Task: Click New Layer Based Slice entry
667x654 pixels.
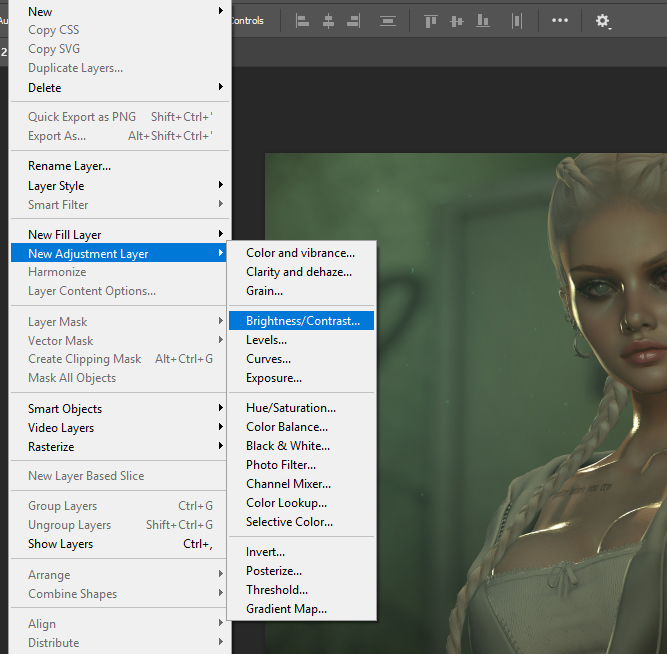Action: pyautogui.click(x=120, y=476)
